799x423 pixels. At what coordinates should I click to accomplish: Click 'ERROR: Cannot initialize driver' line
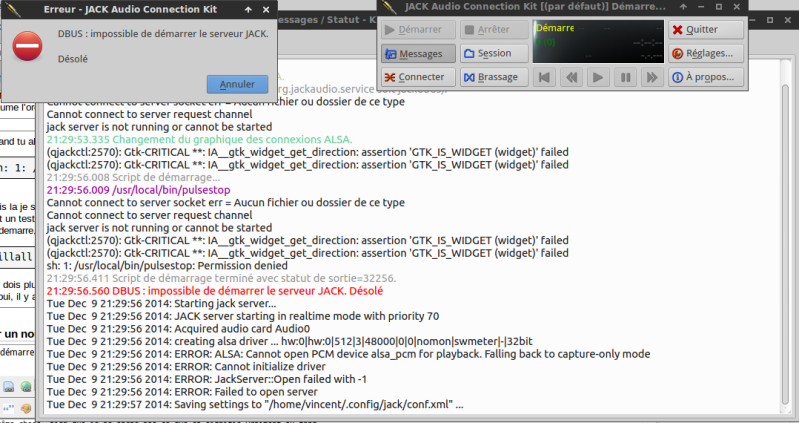tap(186, 367)
